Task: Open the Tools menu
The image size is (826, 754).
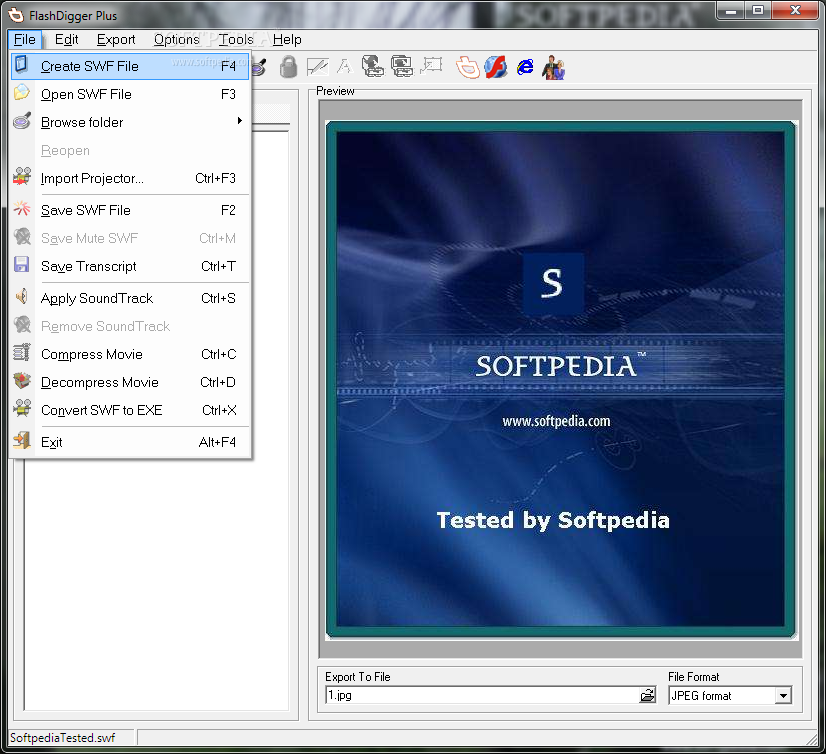Action: point(236,40)
